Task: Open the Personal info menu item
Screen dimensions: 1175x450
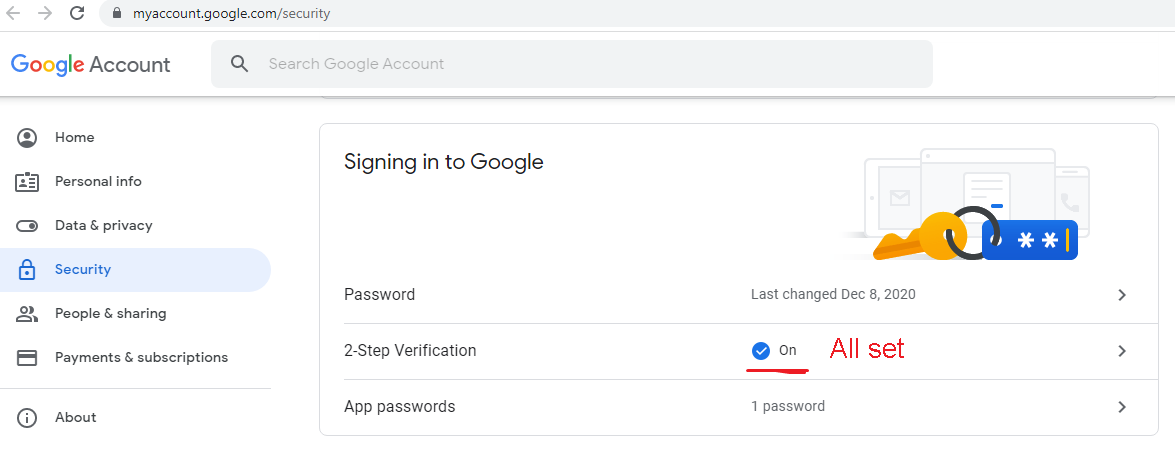Action: pyautogui.click(x=135, y=182)
